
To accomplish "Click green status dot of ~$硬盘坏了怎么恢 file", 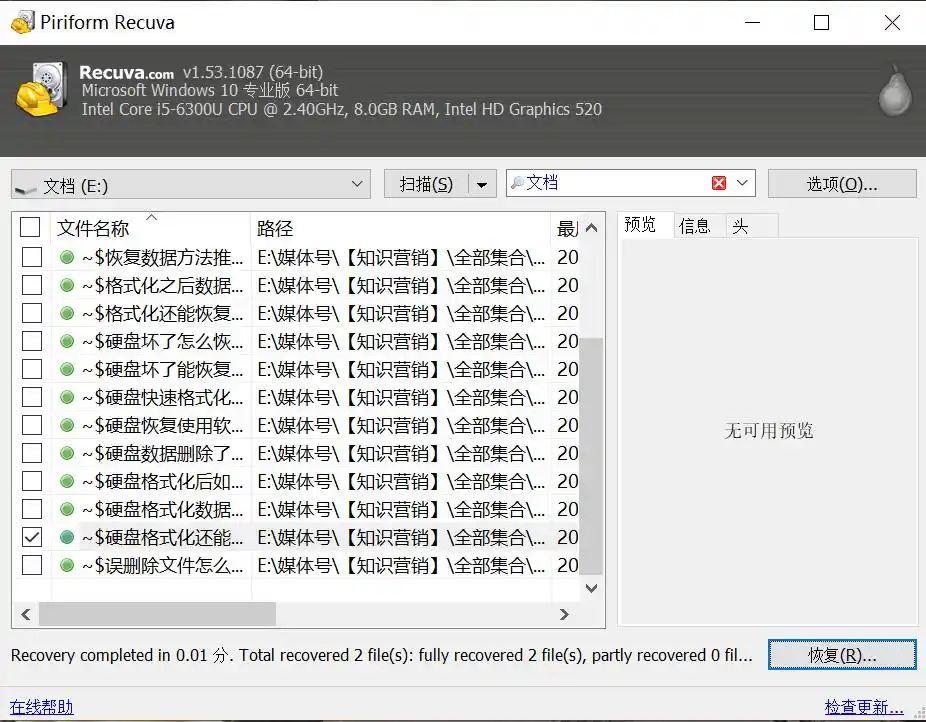I will click(x=67, y=341).
